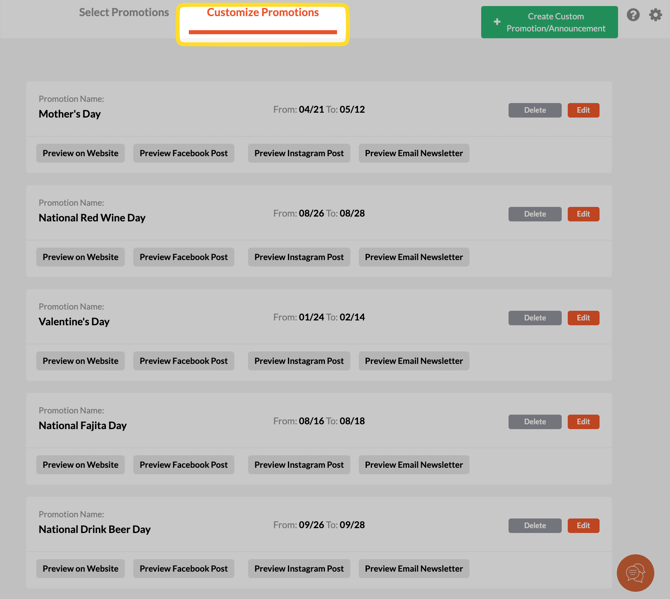Delete the Valentine's Day promotion
The height and width of the screenshot is (599, 670).
pyautogui.click(x=535, y=318)
